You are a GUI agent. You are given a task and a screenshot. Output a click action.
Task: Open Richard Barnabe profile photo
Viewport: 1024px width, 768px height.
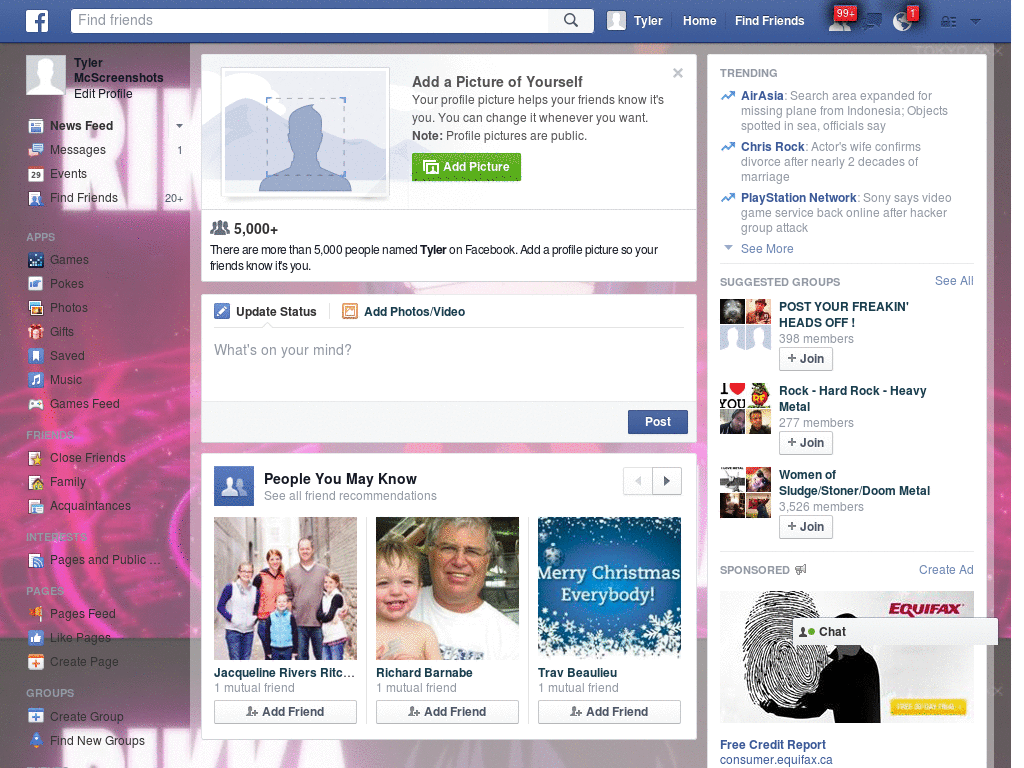click(x=447, y=588)
